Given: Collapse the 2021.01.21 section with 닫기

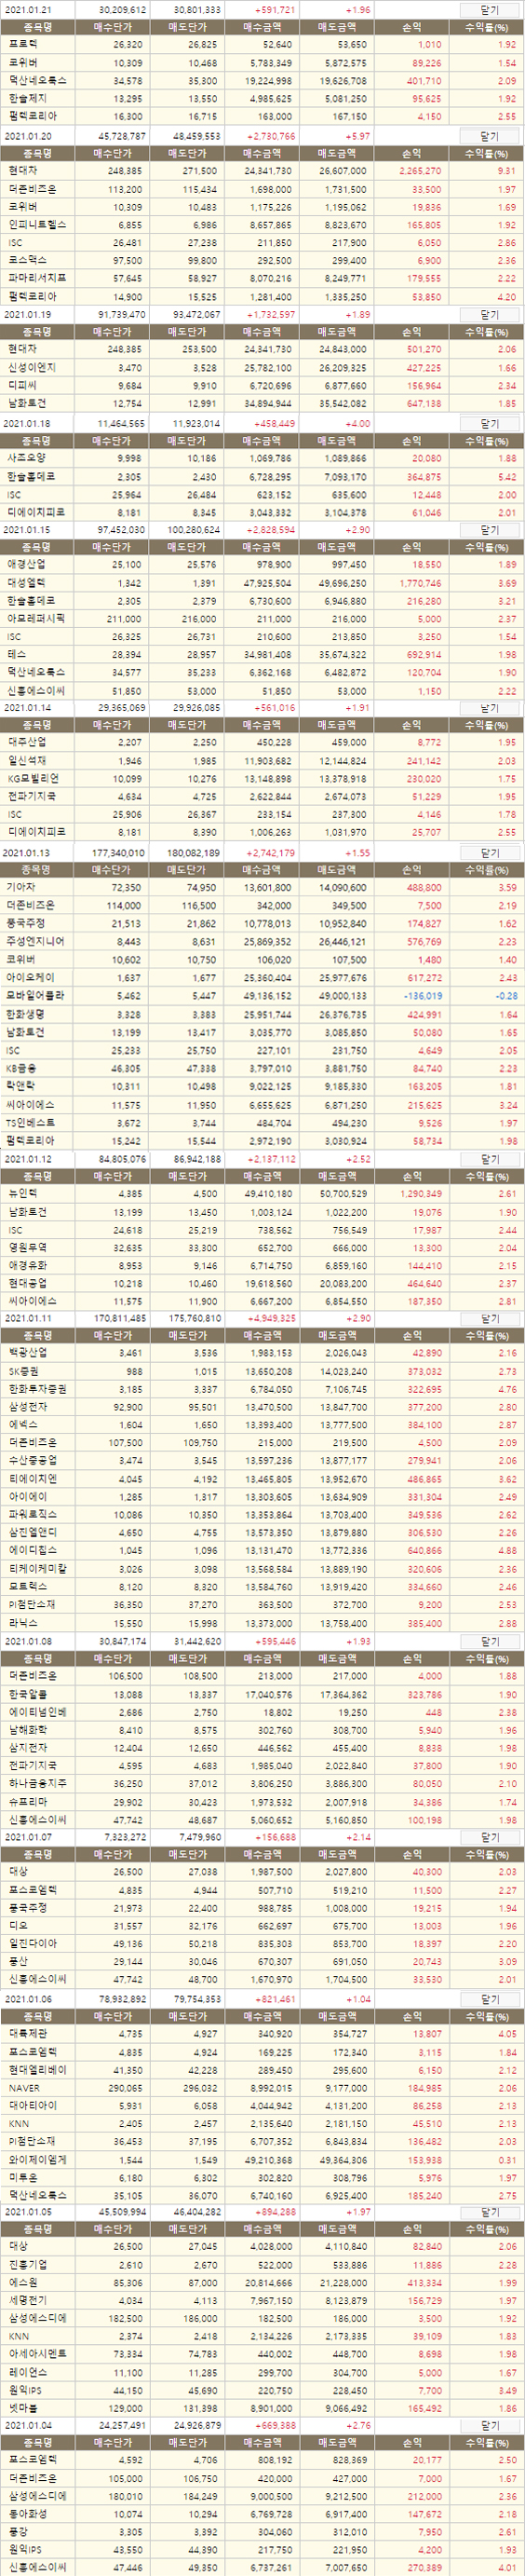Looking at the screenshot, I should pyautogui.click(x=489, y=9).
